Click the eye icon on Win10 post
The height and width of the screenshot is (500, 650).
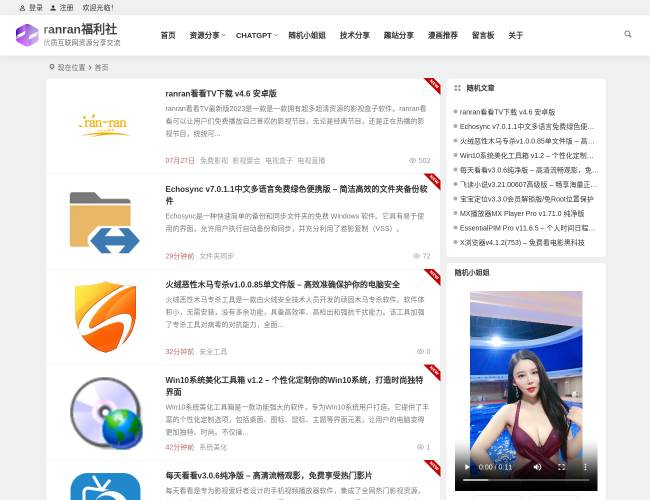420,447
